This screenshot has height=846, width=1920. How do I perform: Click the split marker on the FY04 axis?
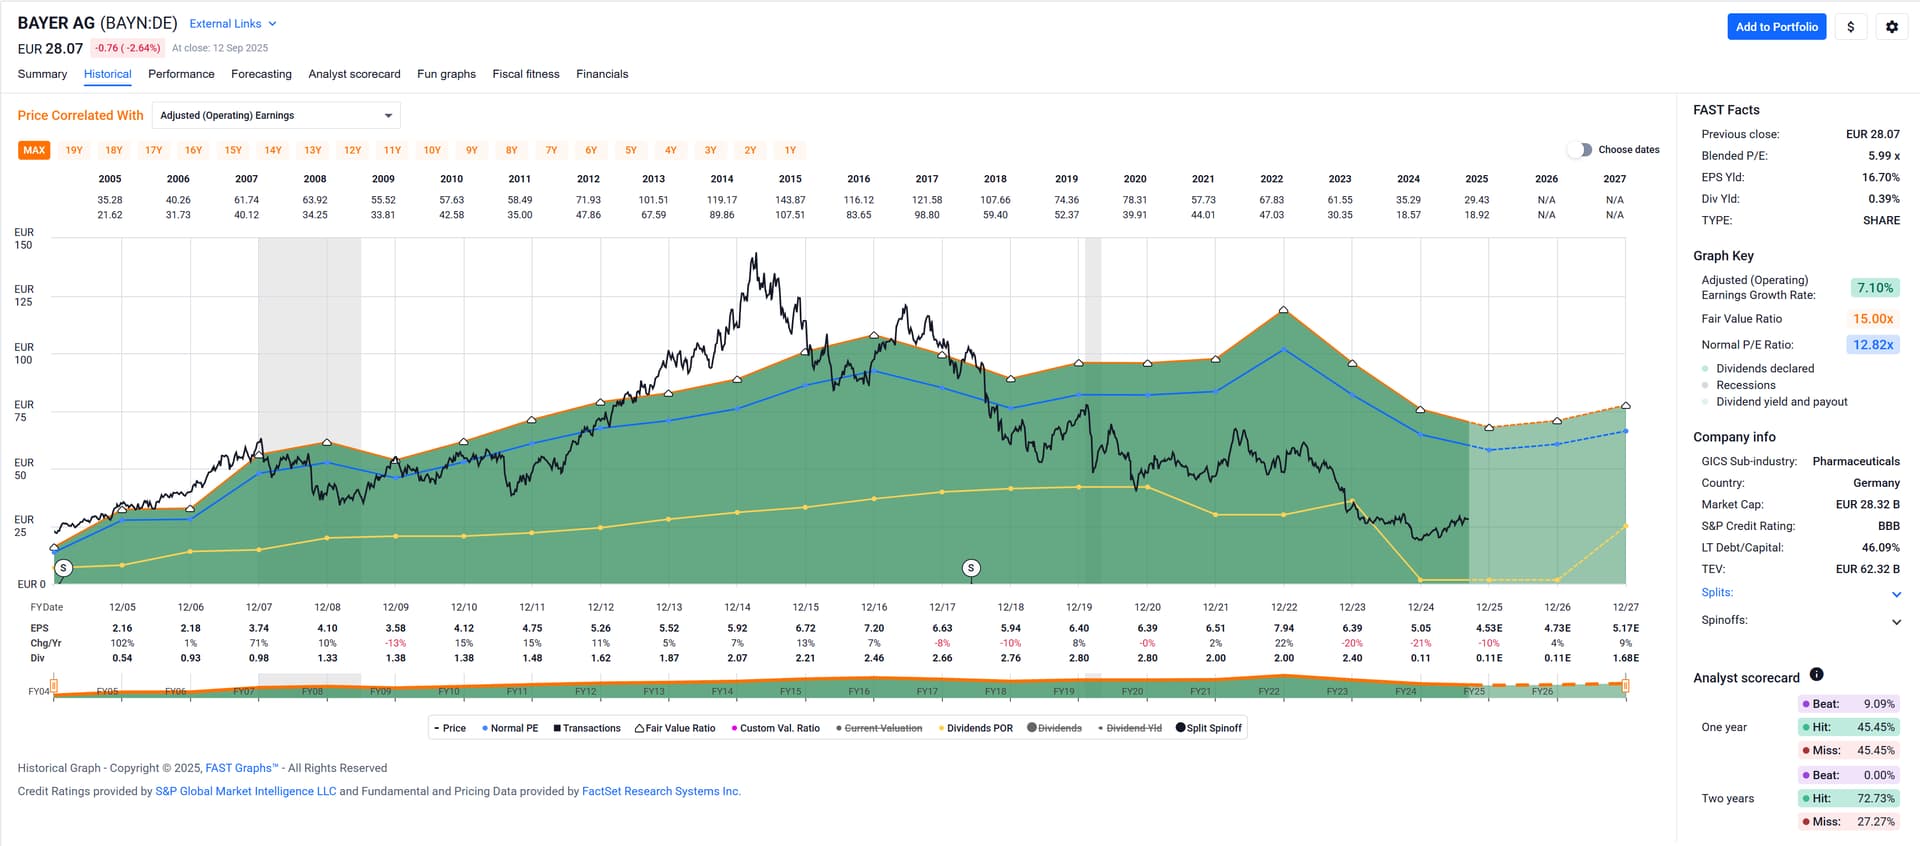64,568
